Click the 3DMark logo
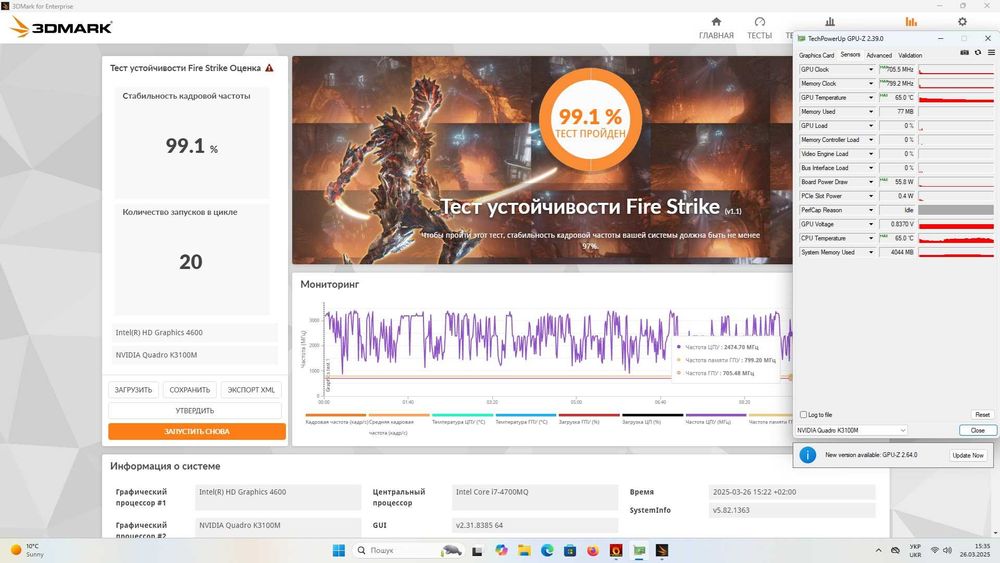 pyautogui.click(x=61, y=27)
